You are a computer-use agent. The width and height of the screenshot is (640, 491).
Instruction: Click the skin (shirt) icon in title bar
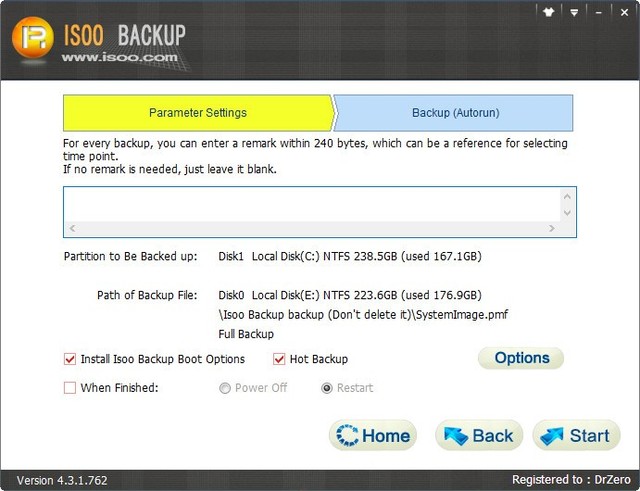click(x=548, y=13)
